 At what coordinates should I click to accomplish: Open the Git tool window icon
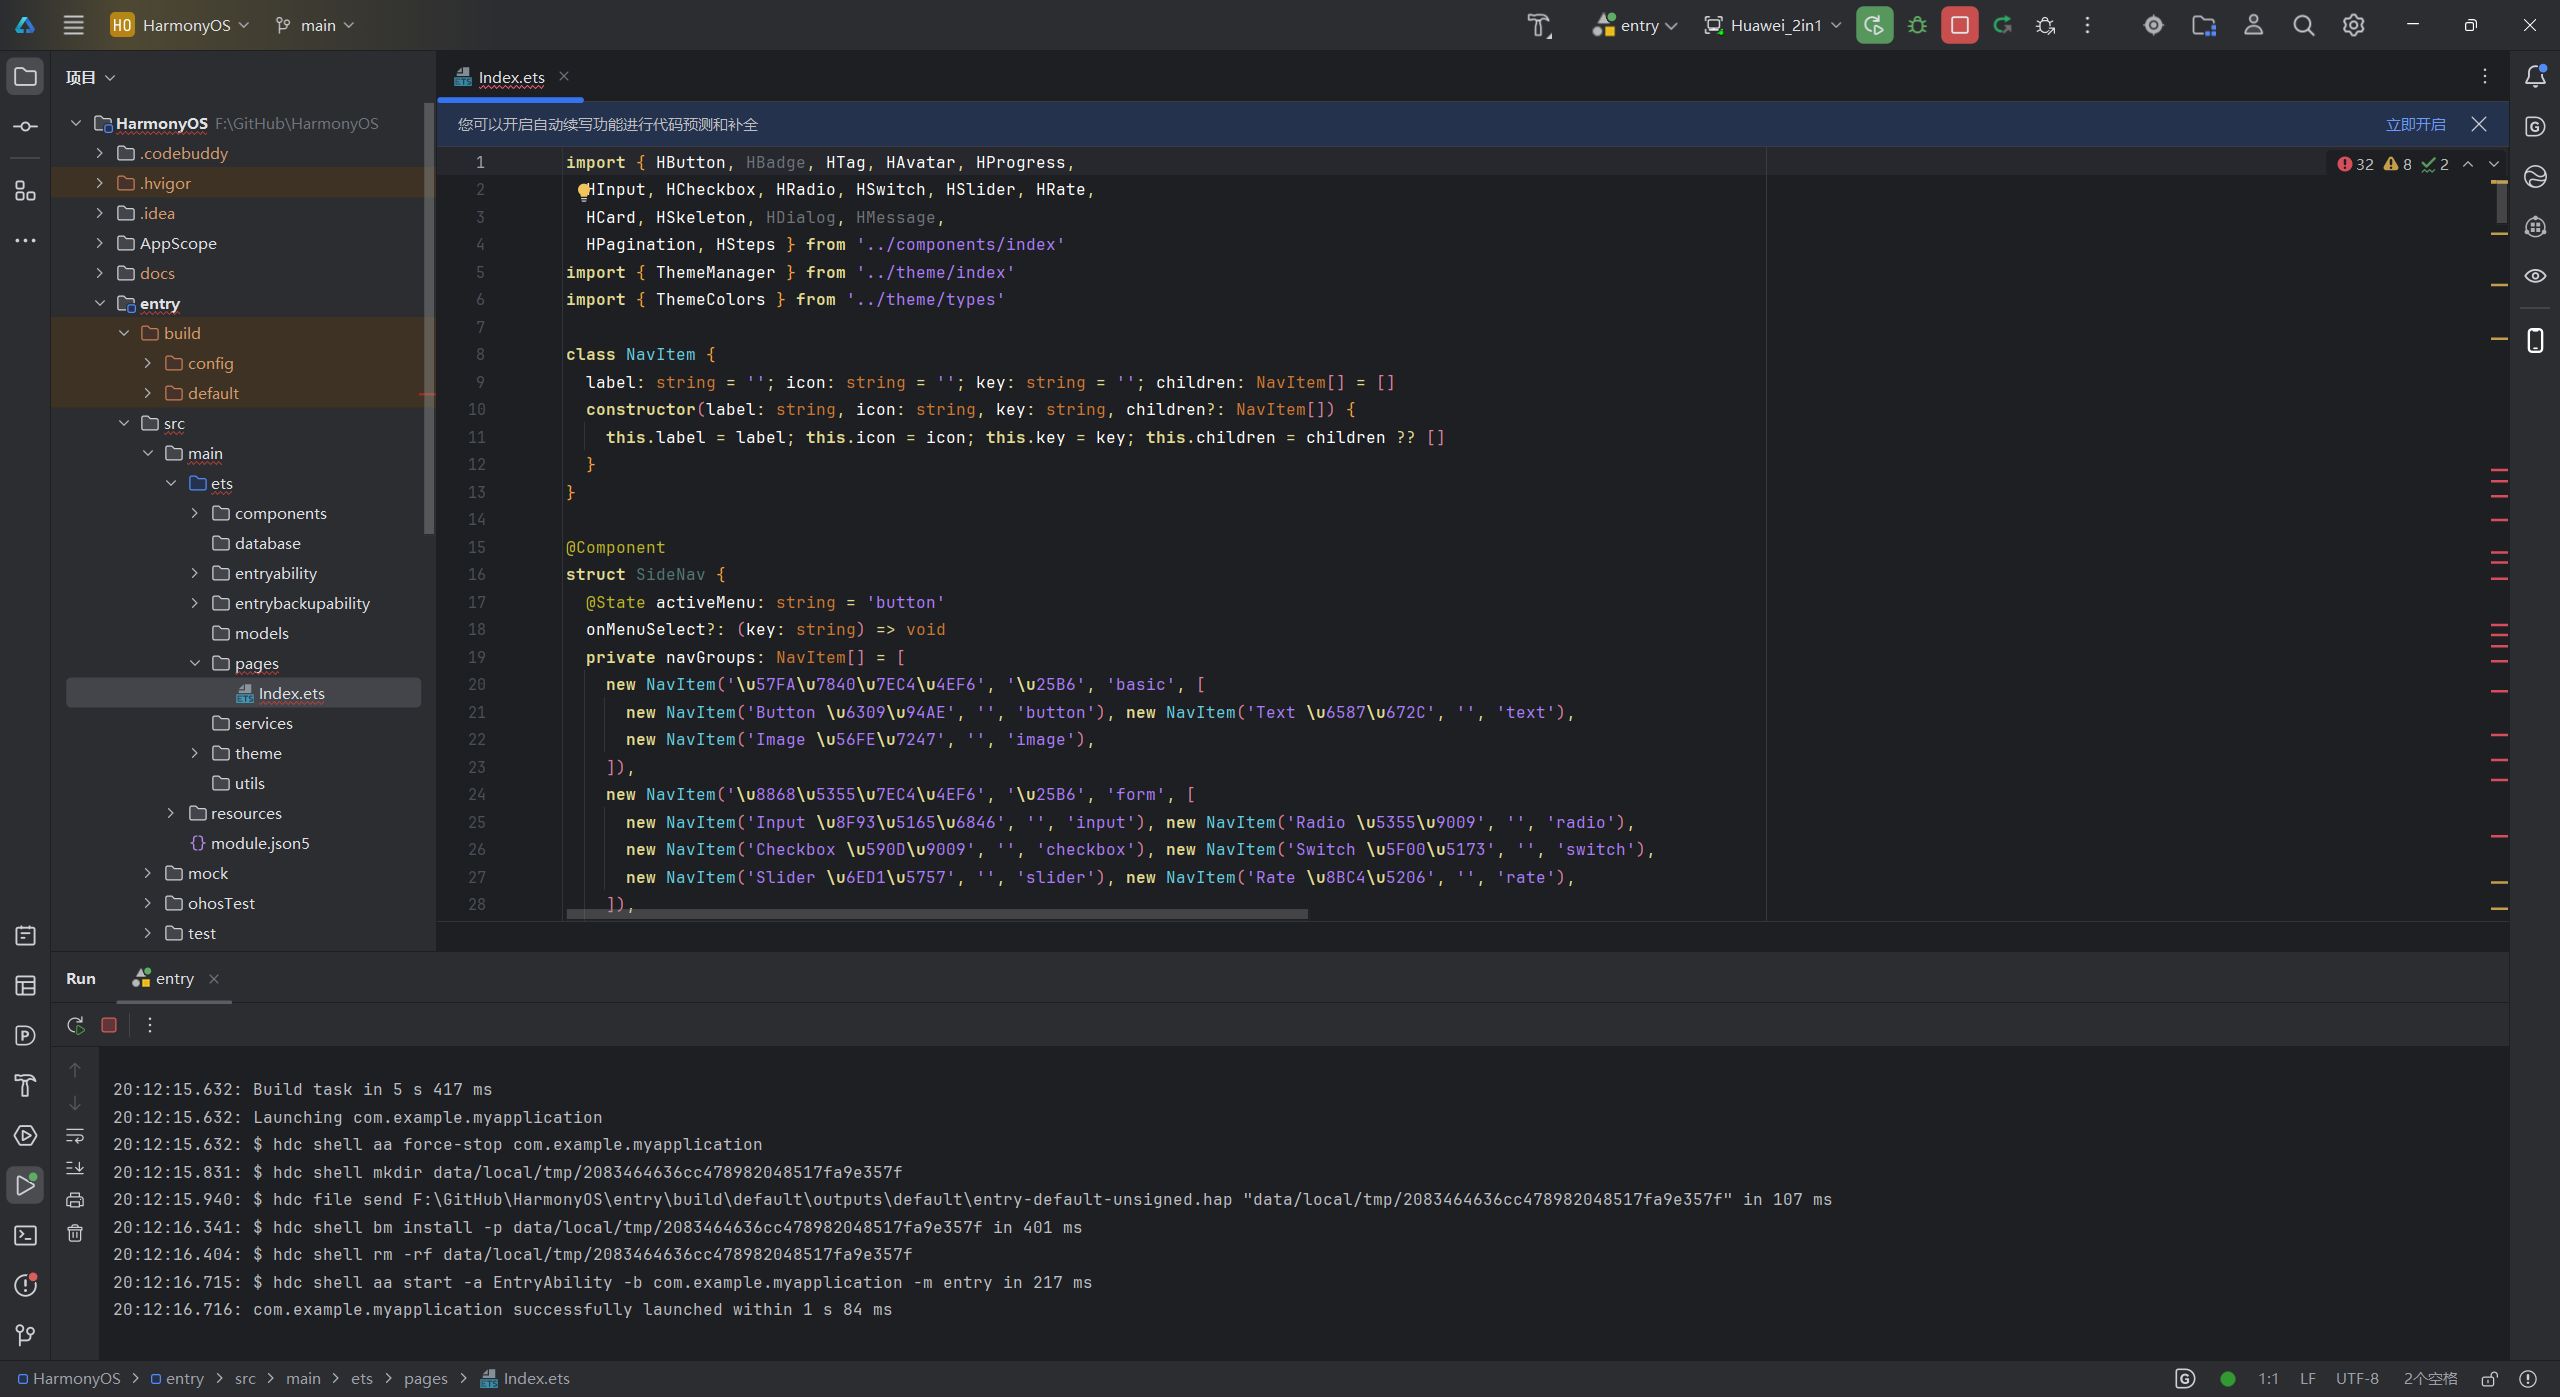[x=26, y=1336]
